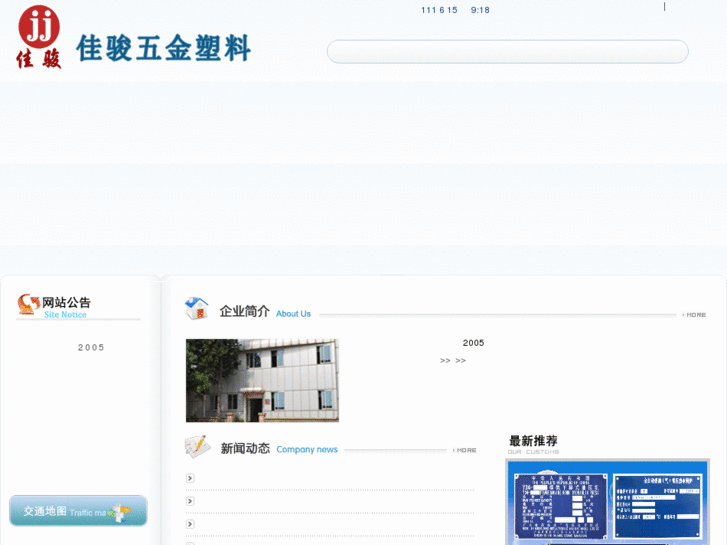Click the red jj 佳骏 logo
The width and height of the screenshot is (727, 545).
click(39, 37)
